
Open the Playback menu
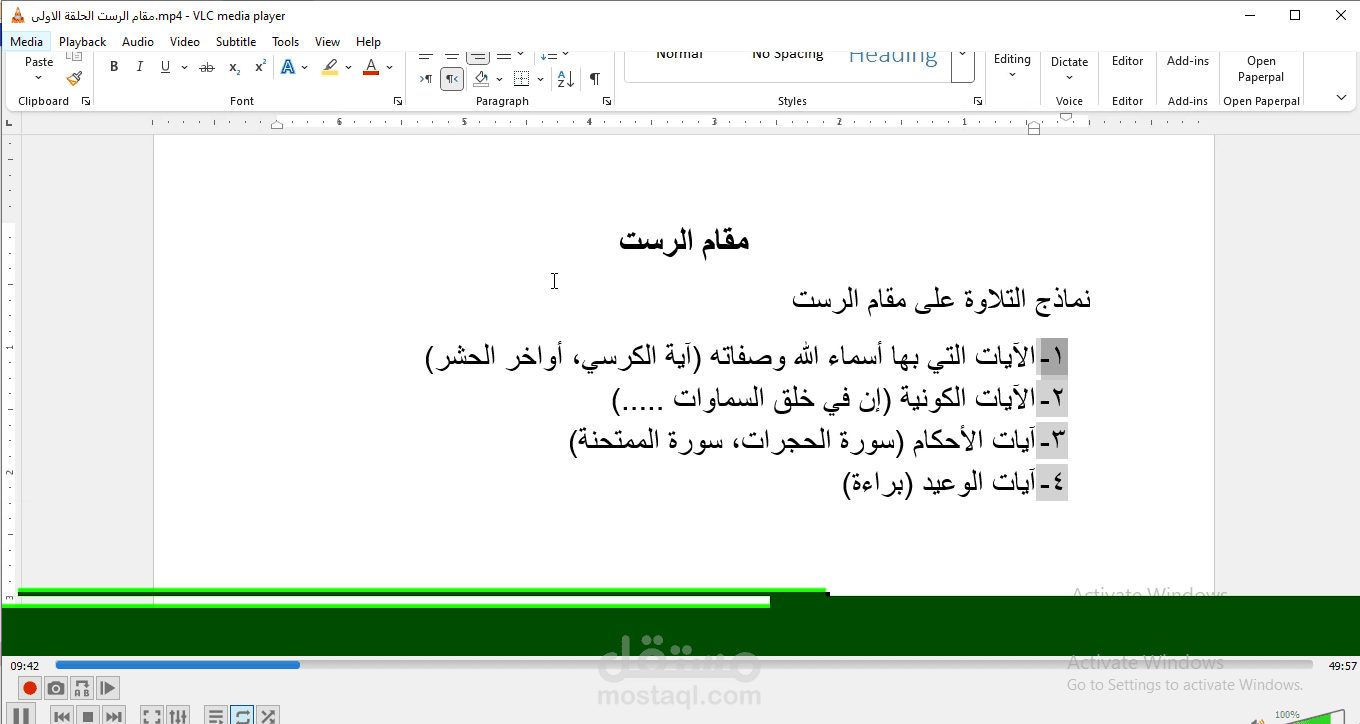click(x=82, y=42)
